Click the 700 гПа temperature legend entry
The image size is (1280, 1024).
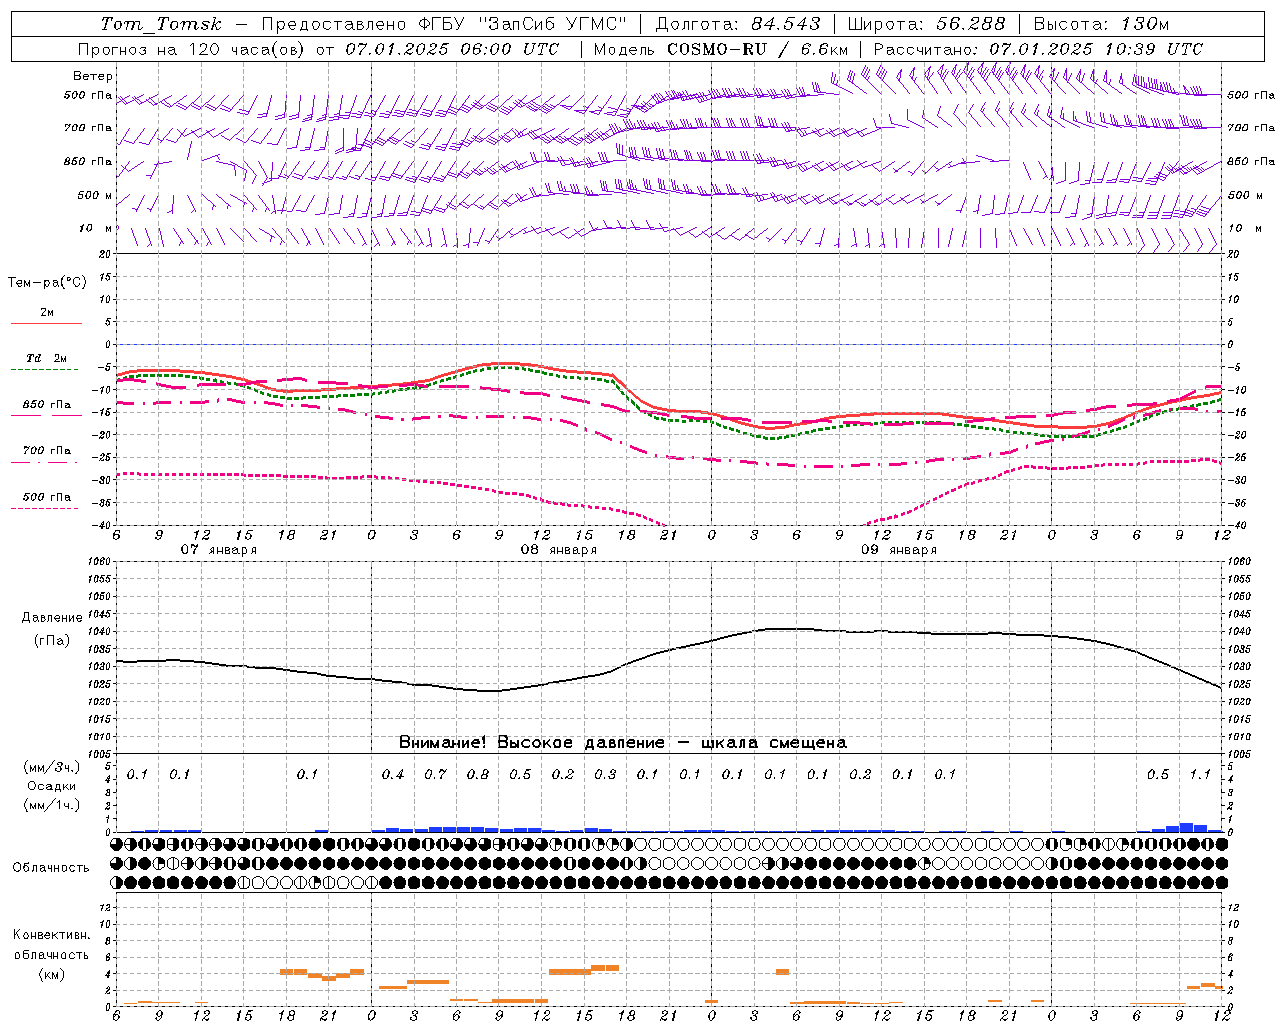click(x=46, y=451)
